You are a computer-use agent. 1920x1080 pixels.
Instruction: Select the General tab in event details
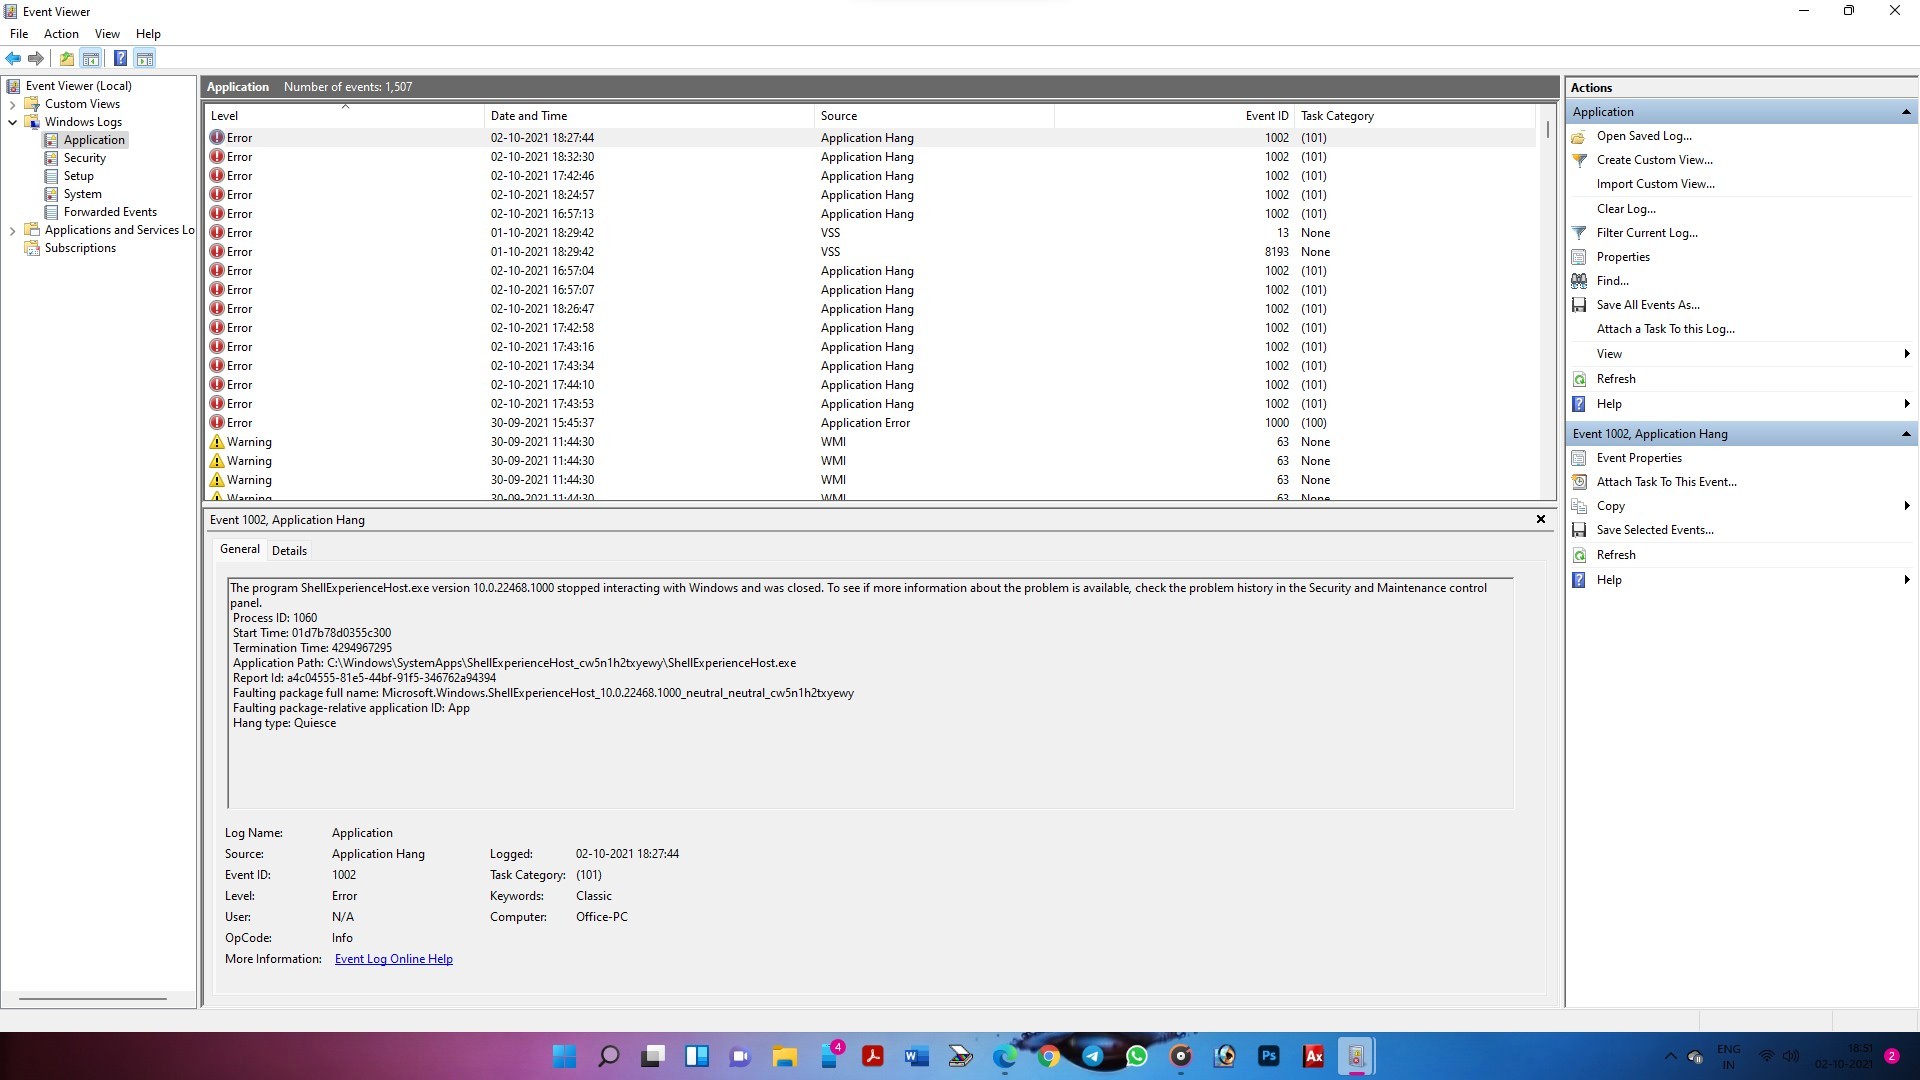239,550
